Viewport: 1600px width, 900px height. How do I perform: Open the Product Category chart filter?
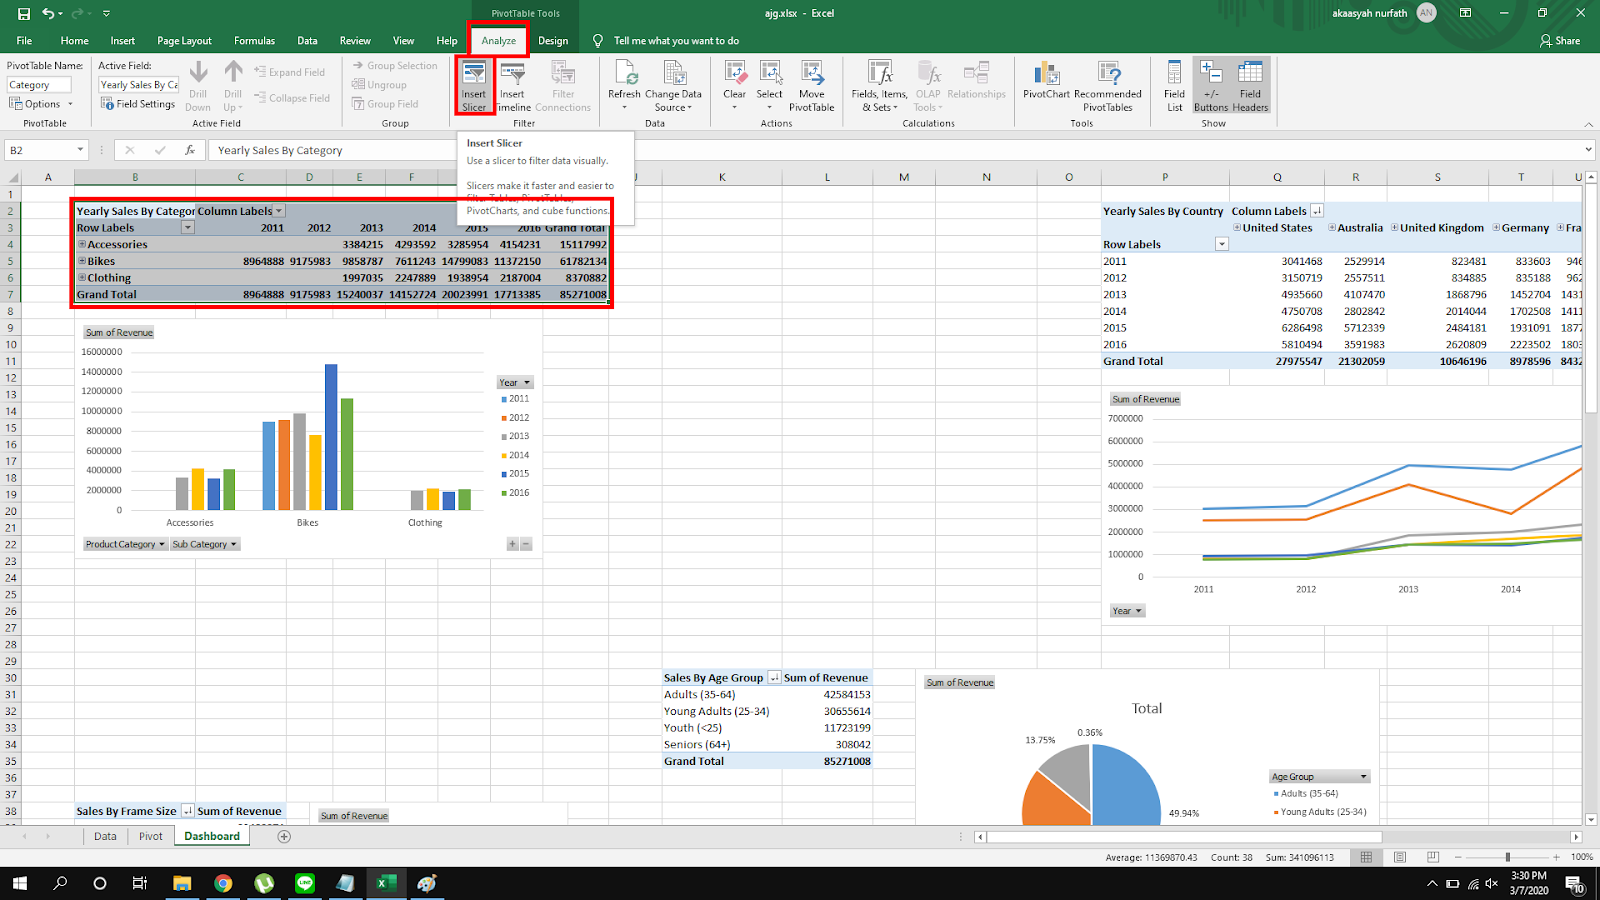click(125, 544)
